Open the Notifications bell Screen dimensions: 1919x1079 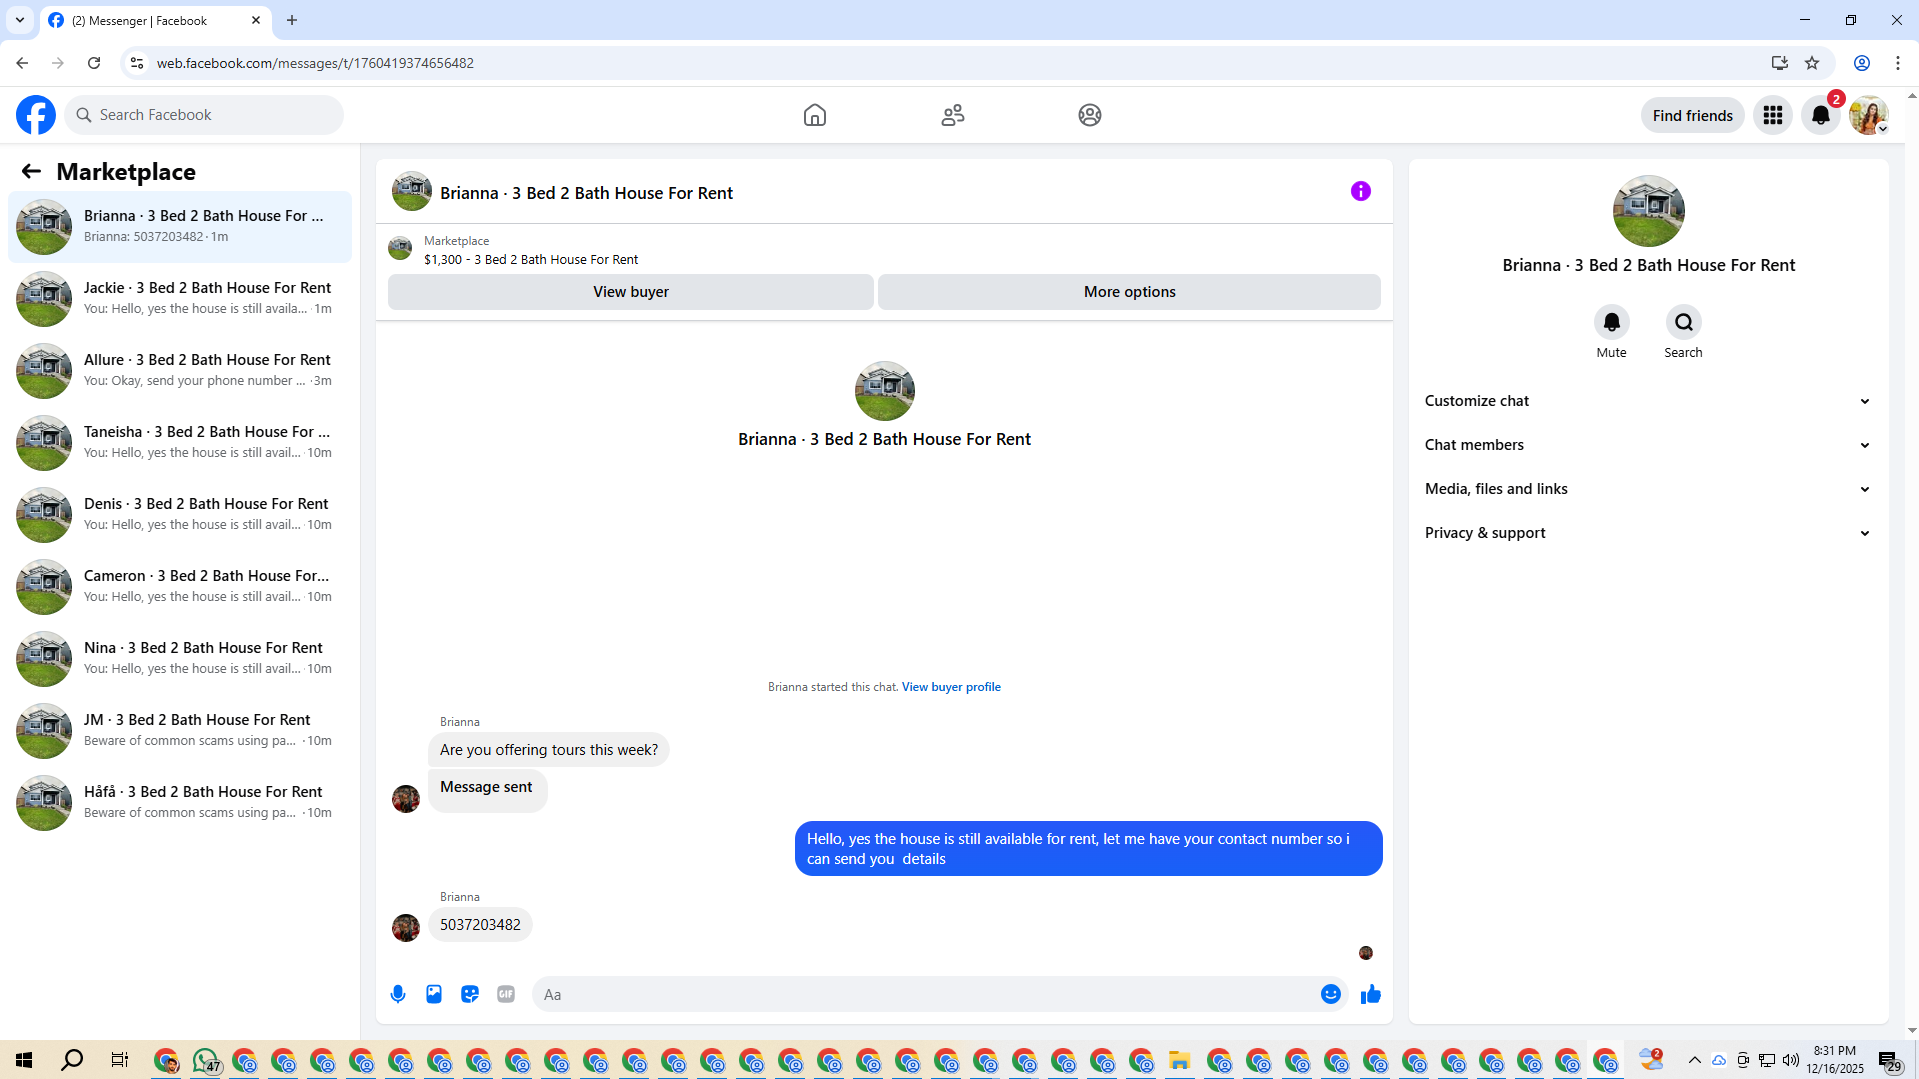[x=1821, y=115]
